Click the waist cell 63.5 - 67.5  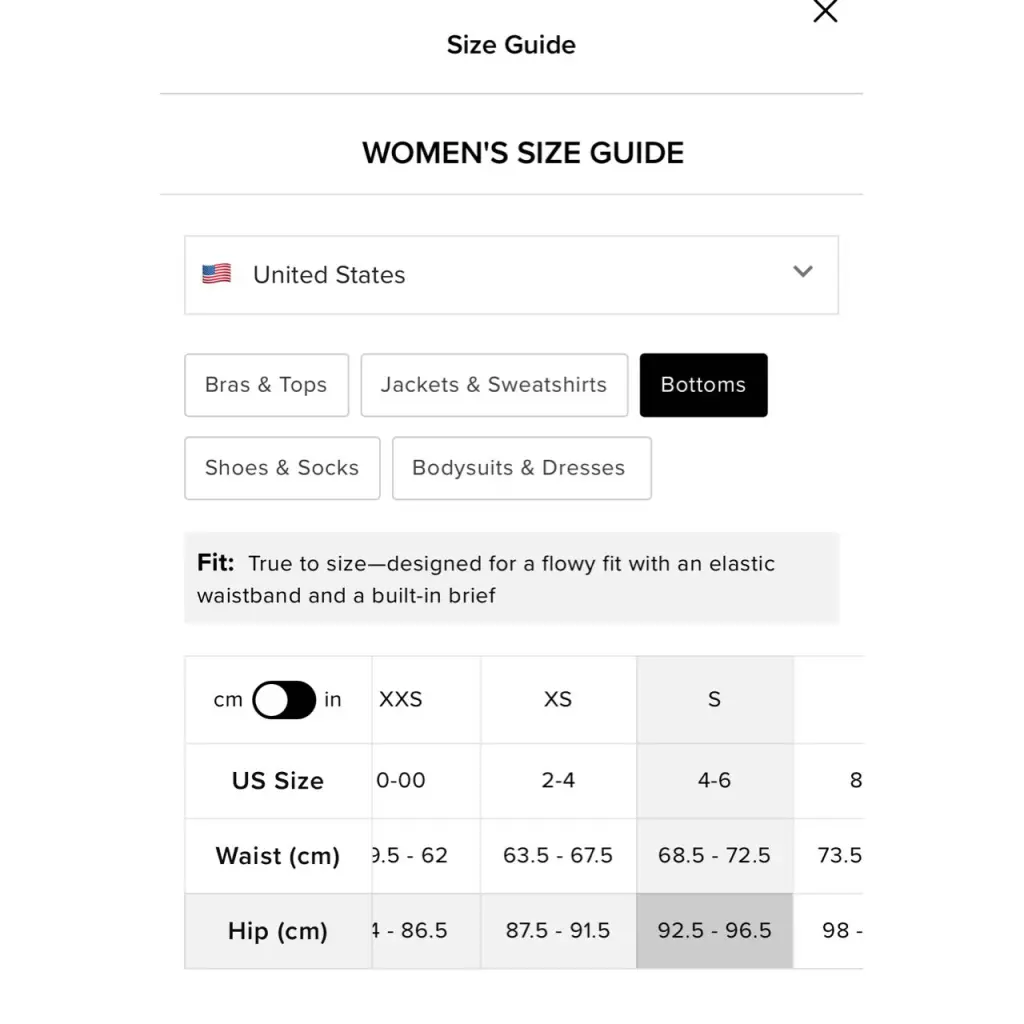(x=558, y=856)
